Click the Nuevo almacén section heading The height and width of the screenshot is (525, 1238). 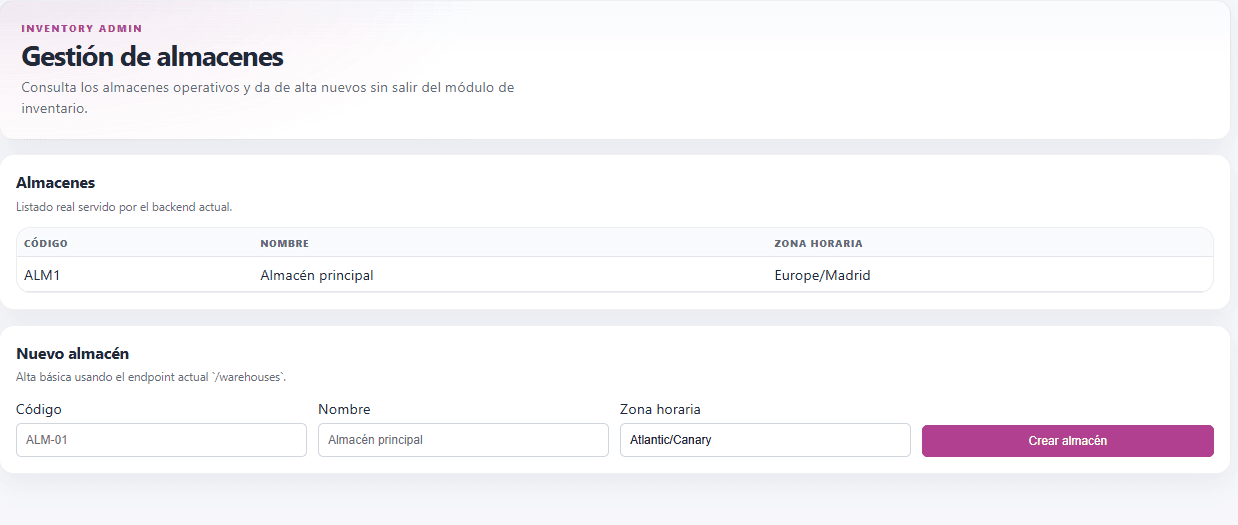[x=72, y=354]
